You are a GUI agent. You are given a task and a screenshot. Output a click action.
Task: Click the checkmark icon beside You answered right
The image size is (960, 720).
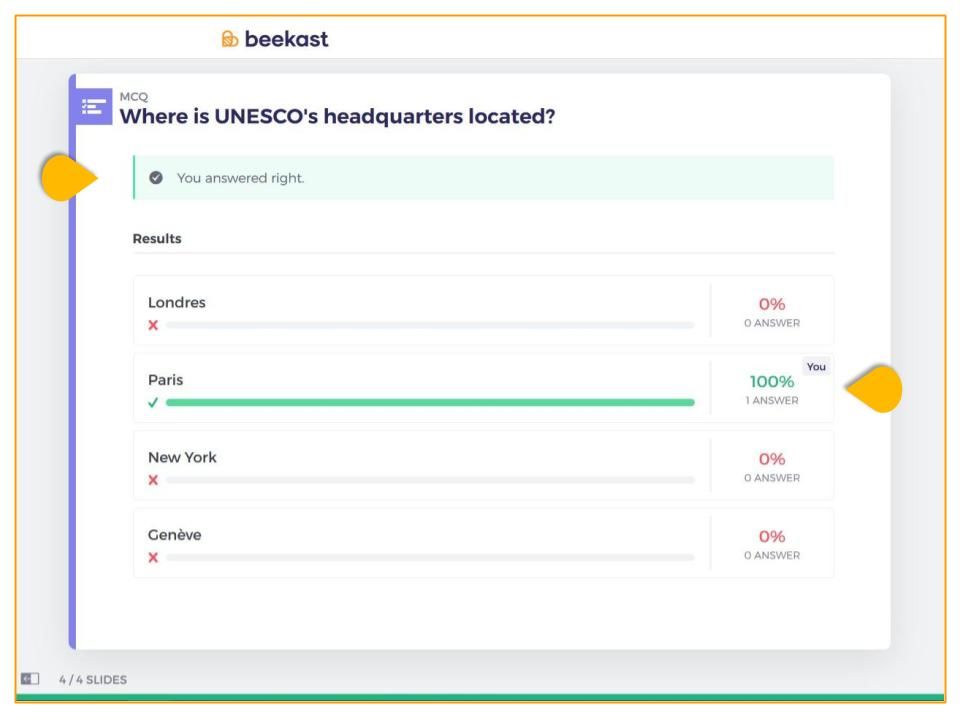156,178
